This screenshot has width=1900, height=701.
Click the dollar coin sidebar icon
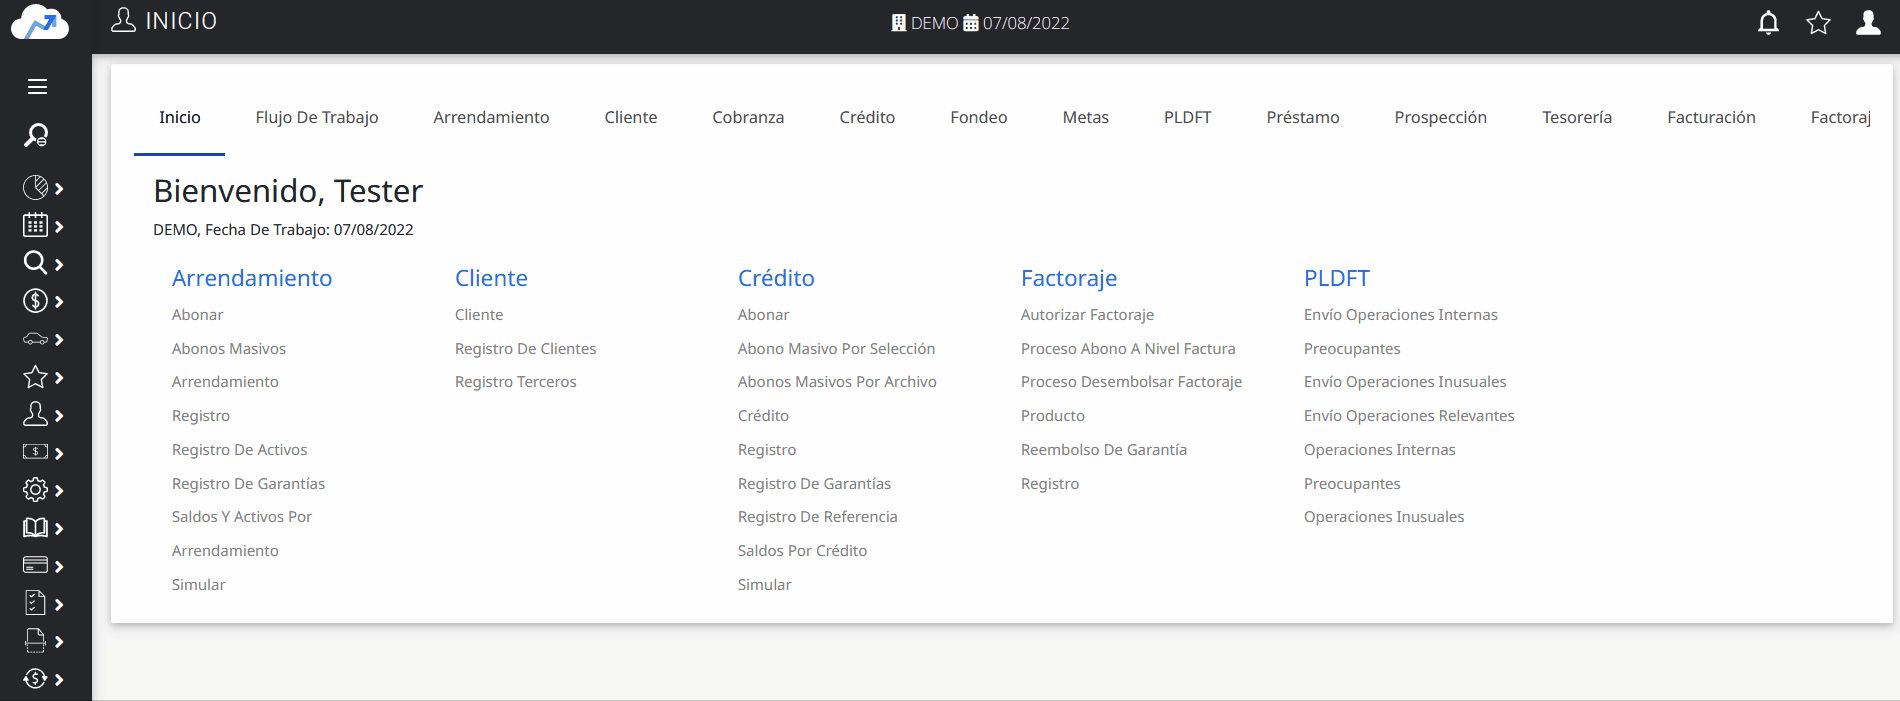click(35, 301)
